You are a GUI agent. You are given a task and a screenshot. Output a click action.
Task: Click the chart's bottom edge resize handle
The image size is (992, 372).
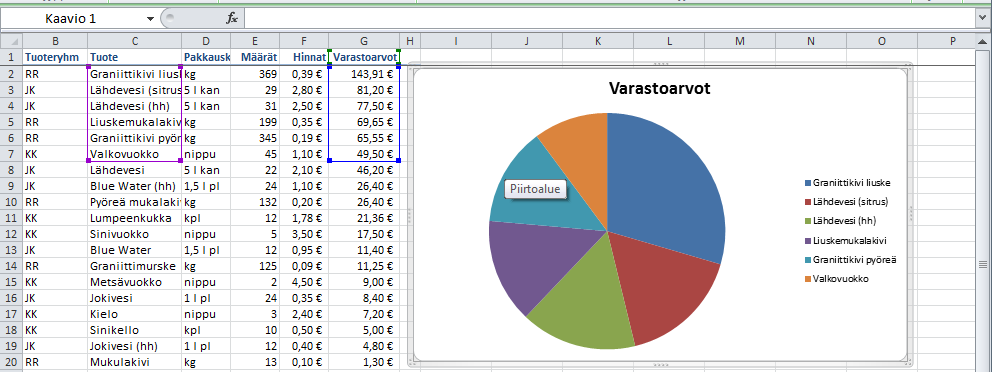[x=660, y=365]
